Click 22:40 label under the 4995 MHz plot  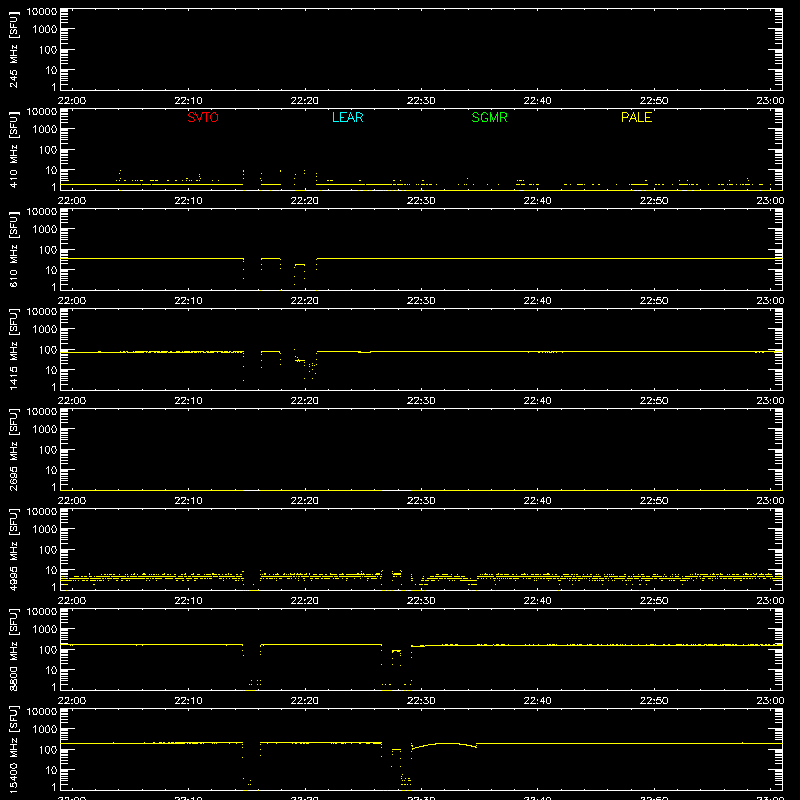(x=537, y=601)
